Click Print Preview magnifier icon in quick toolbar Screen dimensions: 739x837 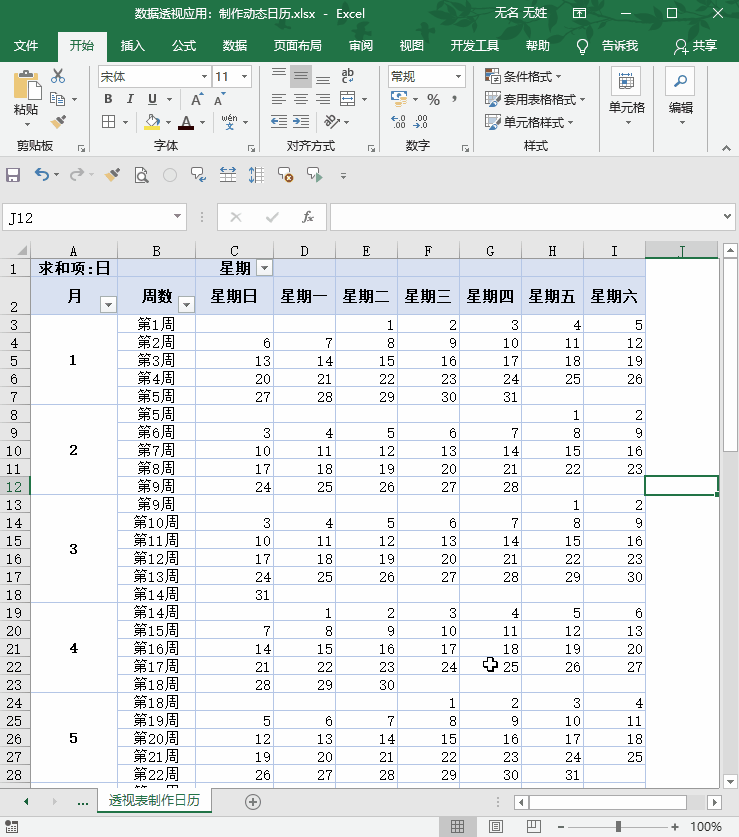141,175
